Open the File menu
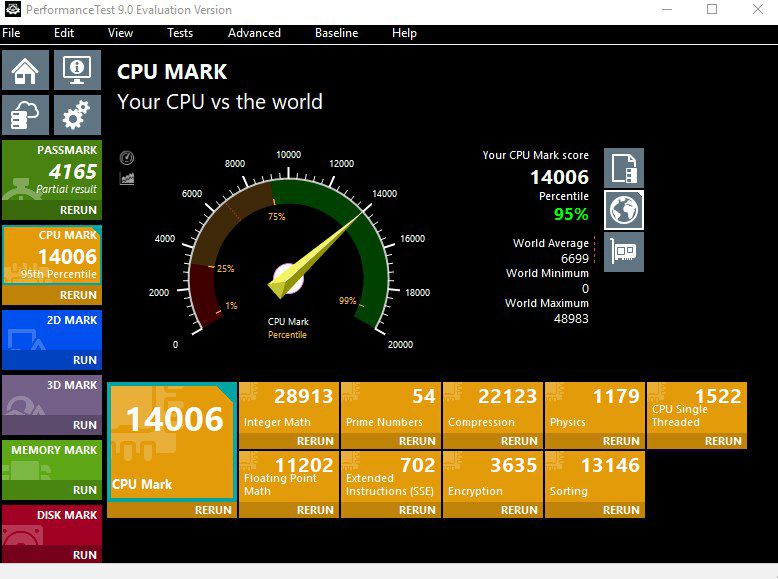Viewport: 778px width, 579px height. [11, 33]
